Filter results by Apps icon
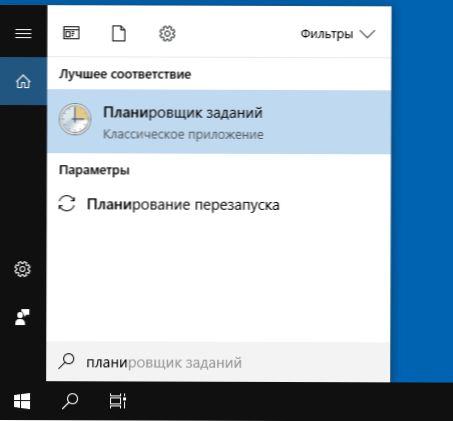The image size is (453, 421). [x=71, y=33]
